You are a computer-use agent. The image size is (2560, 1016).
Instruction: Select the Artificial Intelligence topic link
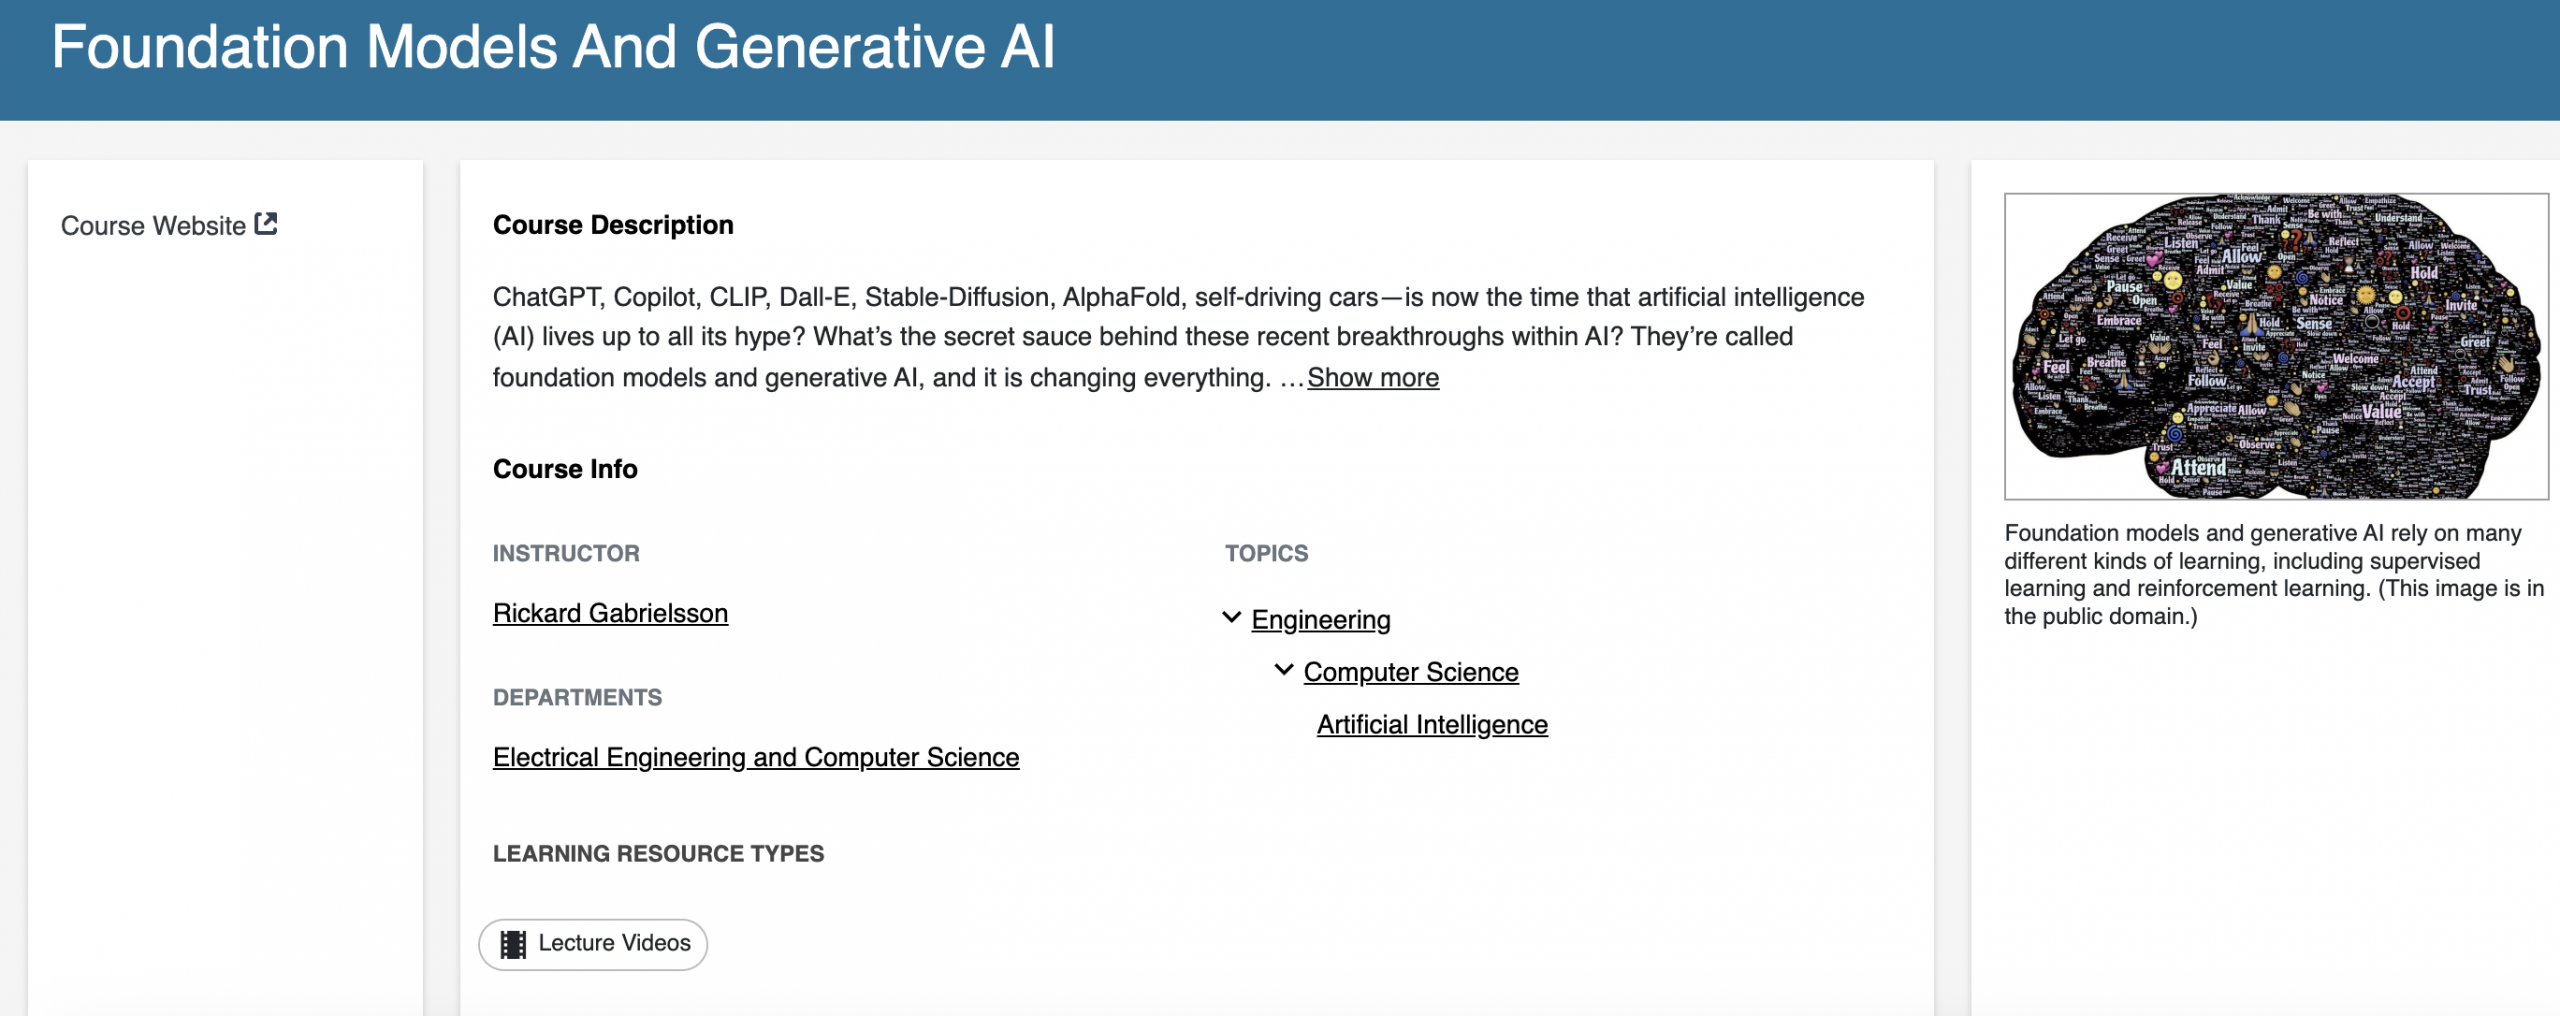[1432, 724]
